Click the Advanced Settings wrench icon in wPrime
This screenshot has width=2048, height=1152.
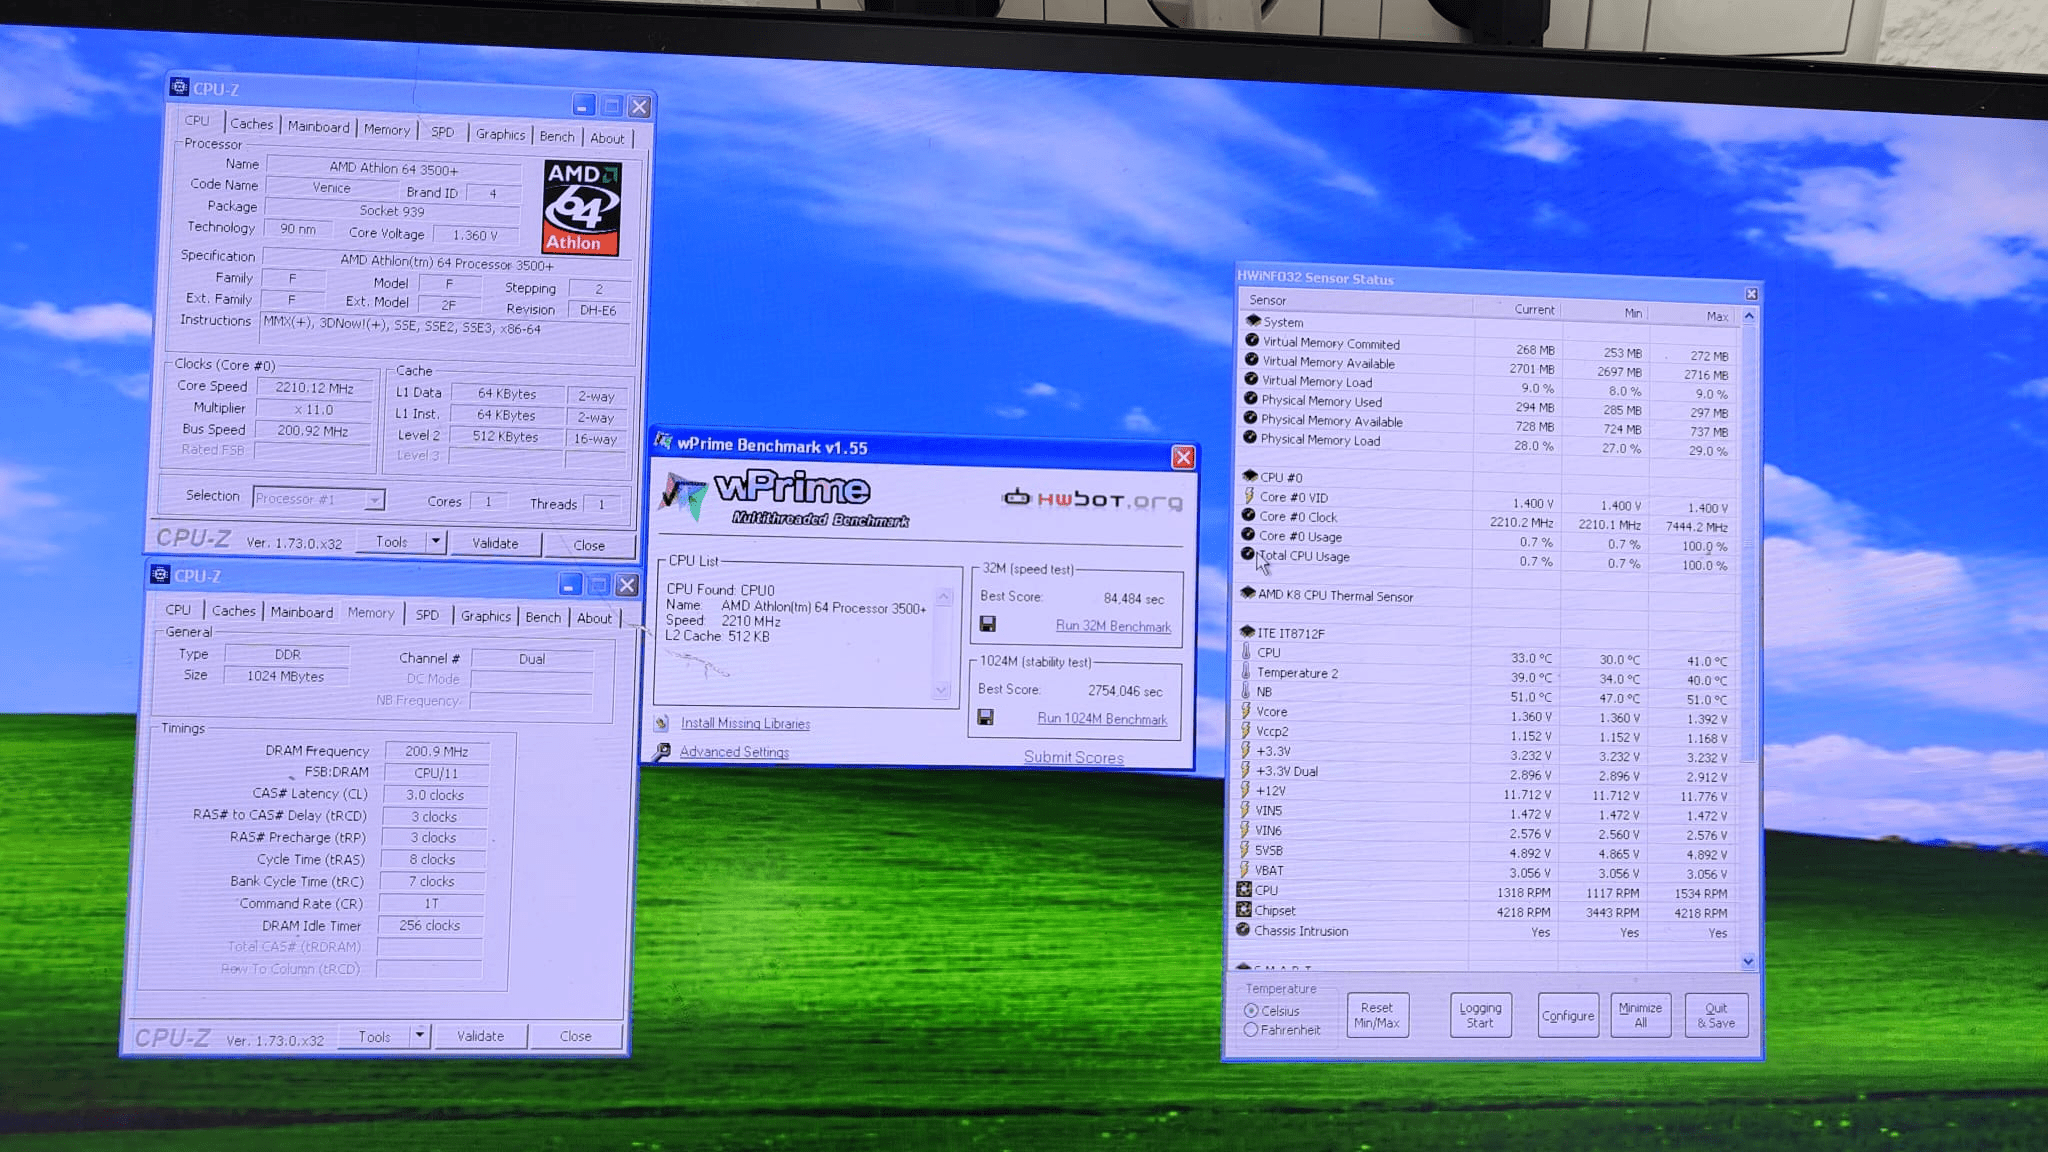[661, 752]
